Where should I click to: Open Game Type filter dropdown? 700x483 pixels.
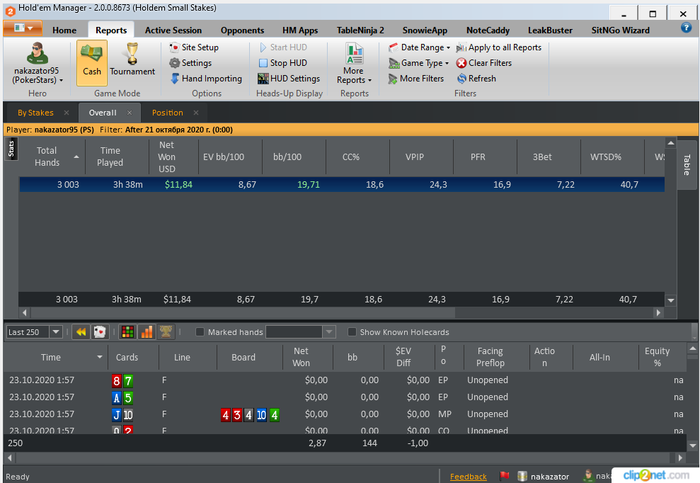coord(419,63)
